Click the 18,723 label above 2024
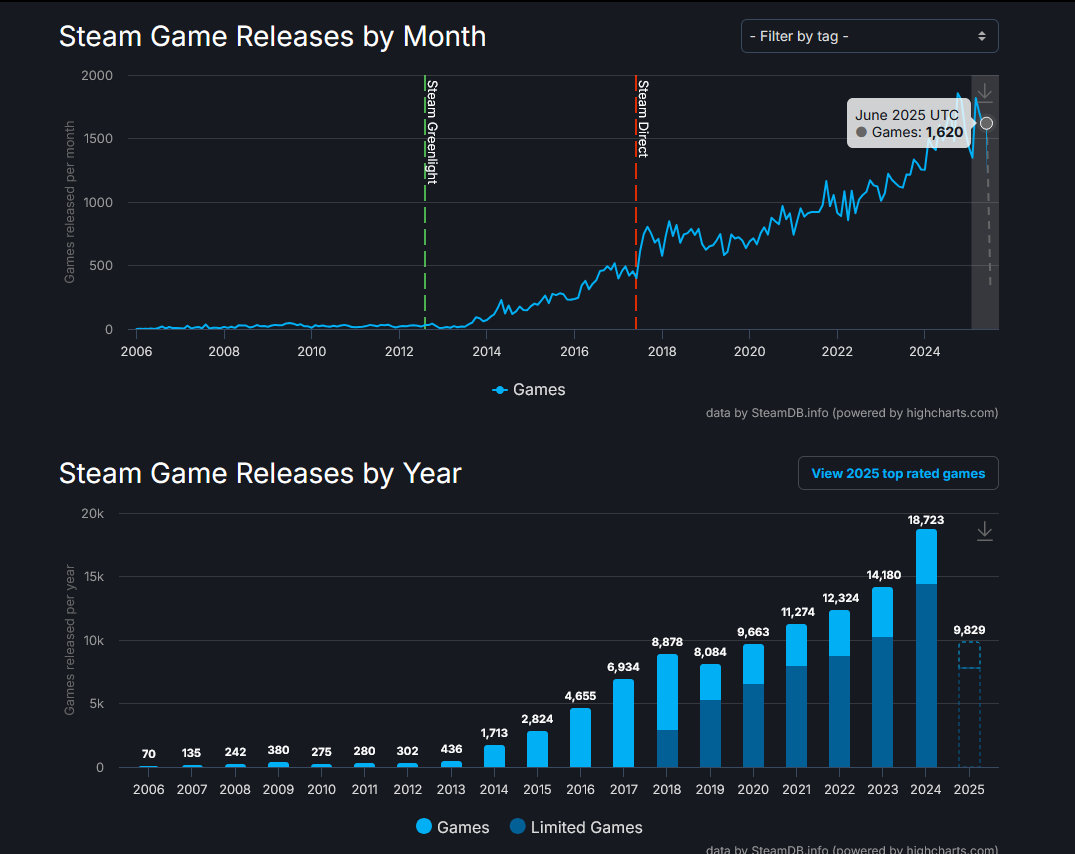Image resolution: width=1075 pixels, height=854 pixels. coord(926,520)
